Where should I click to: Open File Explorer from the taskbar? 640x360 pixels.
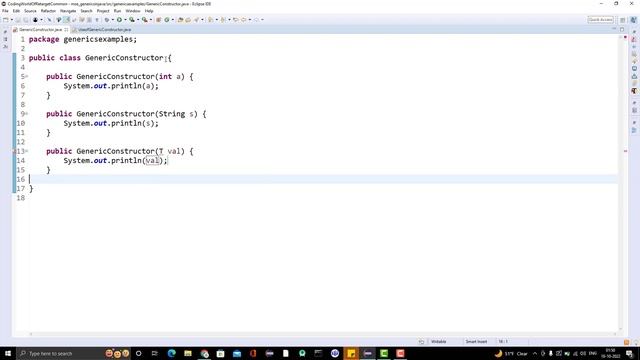pos(188,353)
